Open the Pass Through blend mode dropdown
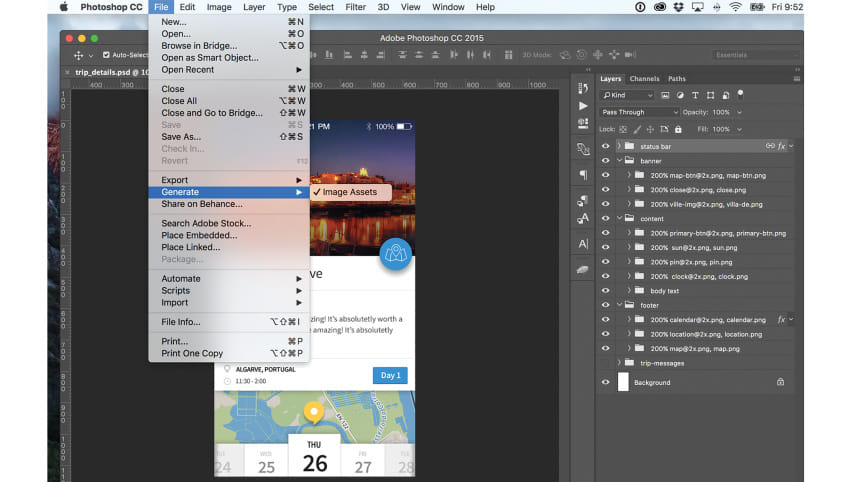Viewport: 857px width, 482px height. tap(640, 112)
